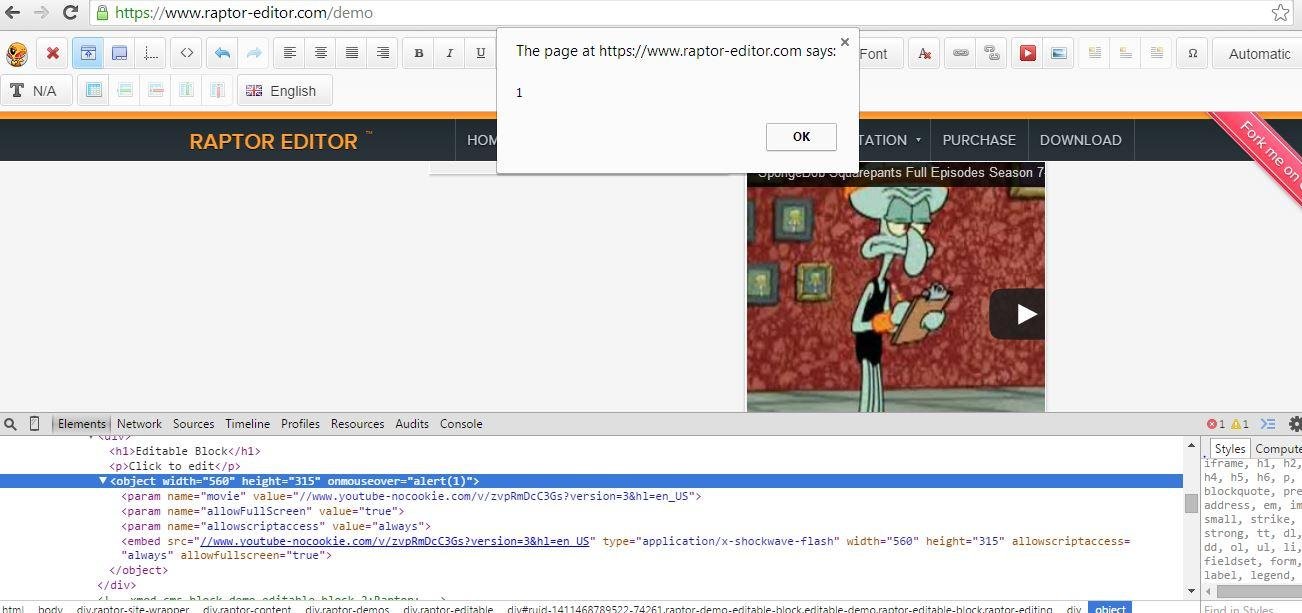The height and width of the screenshot is (613, 1302).
Task: Reload the browser page
Action: tap(71, 13)
